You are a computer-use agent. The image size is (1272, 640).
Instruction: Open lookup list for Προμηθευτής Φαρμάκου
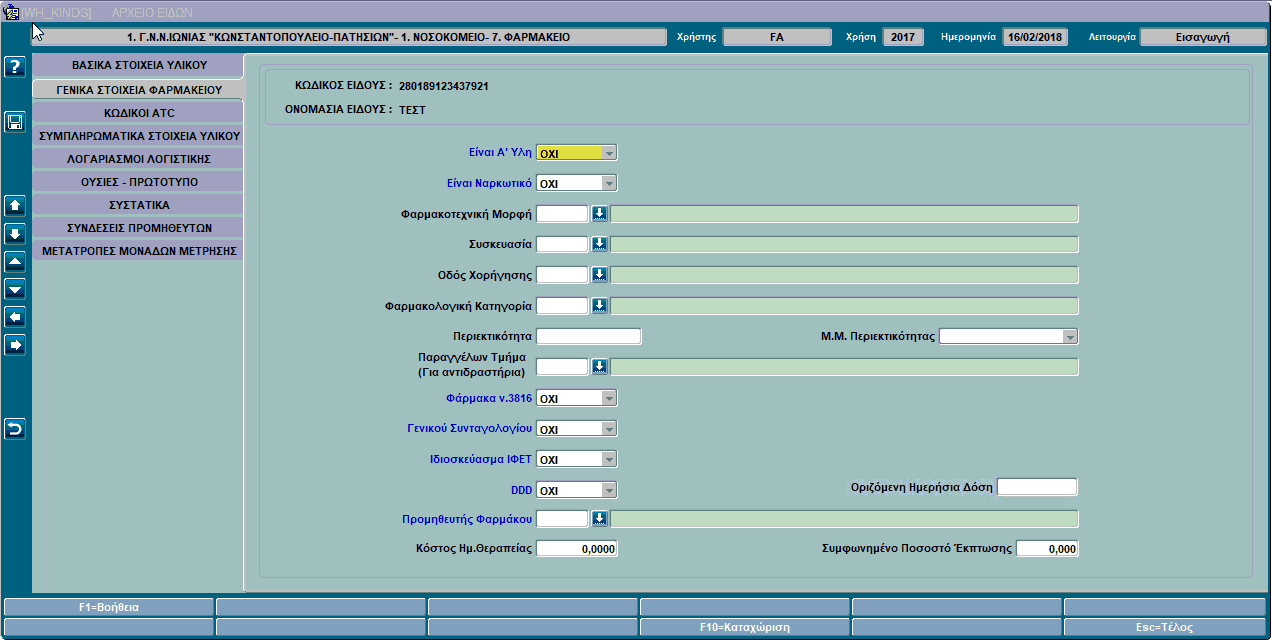pos(600,518)
